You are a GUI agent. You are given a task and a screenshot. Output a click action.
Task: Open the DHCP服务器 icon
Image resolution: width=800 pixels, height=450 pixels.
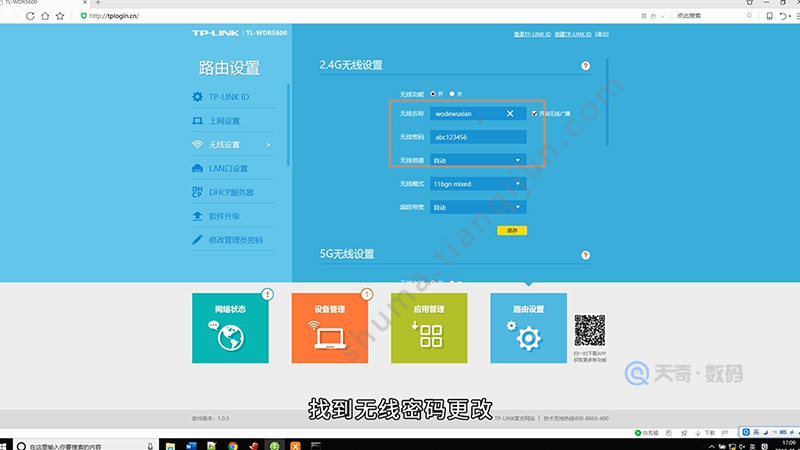[197, 192]
